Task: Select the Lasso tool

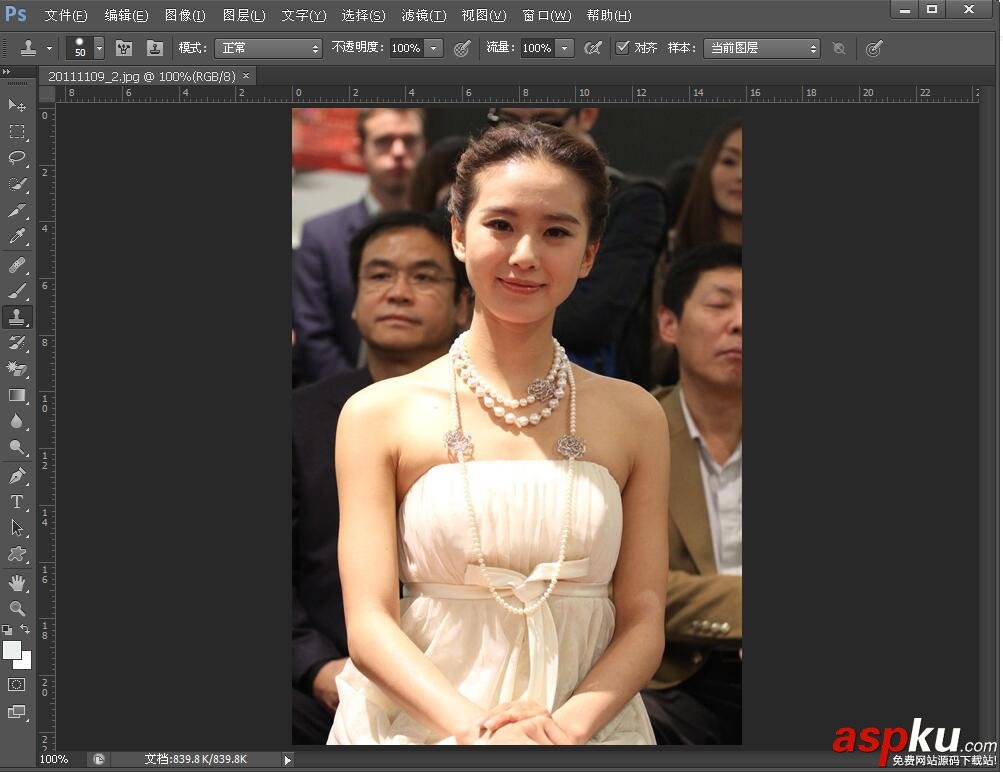Action: pos(16,158)
